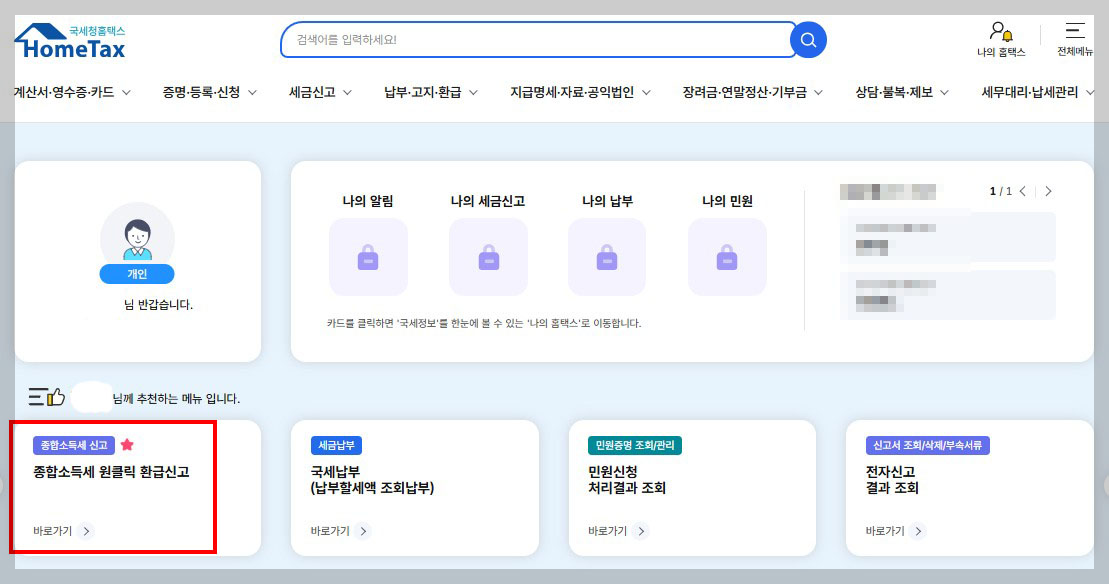Image resolution: width=1109 pixels, height=584 pixels.
Task: Click the next arrow in the notice pager
Action: (1048, 190)
